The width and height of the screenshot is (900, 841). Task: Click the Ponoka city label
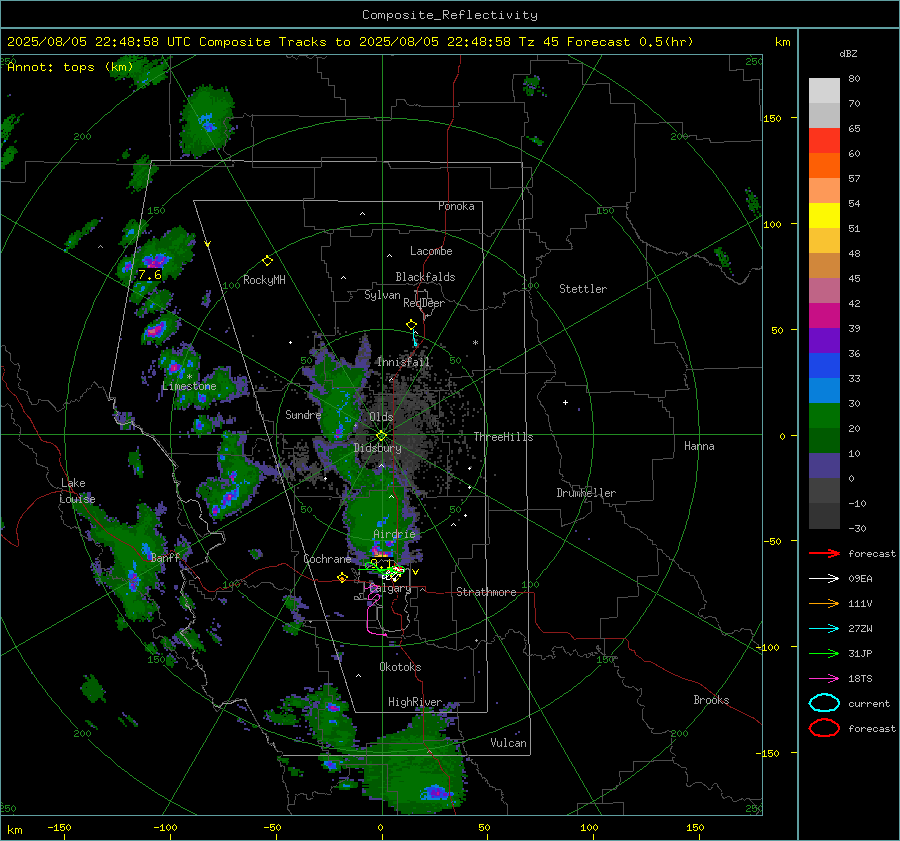[456, 206]
